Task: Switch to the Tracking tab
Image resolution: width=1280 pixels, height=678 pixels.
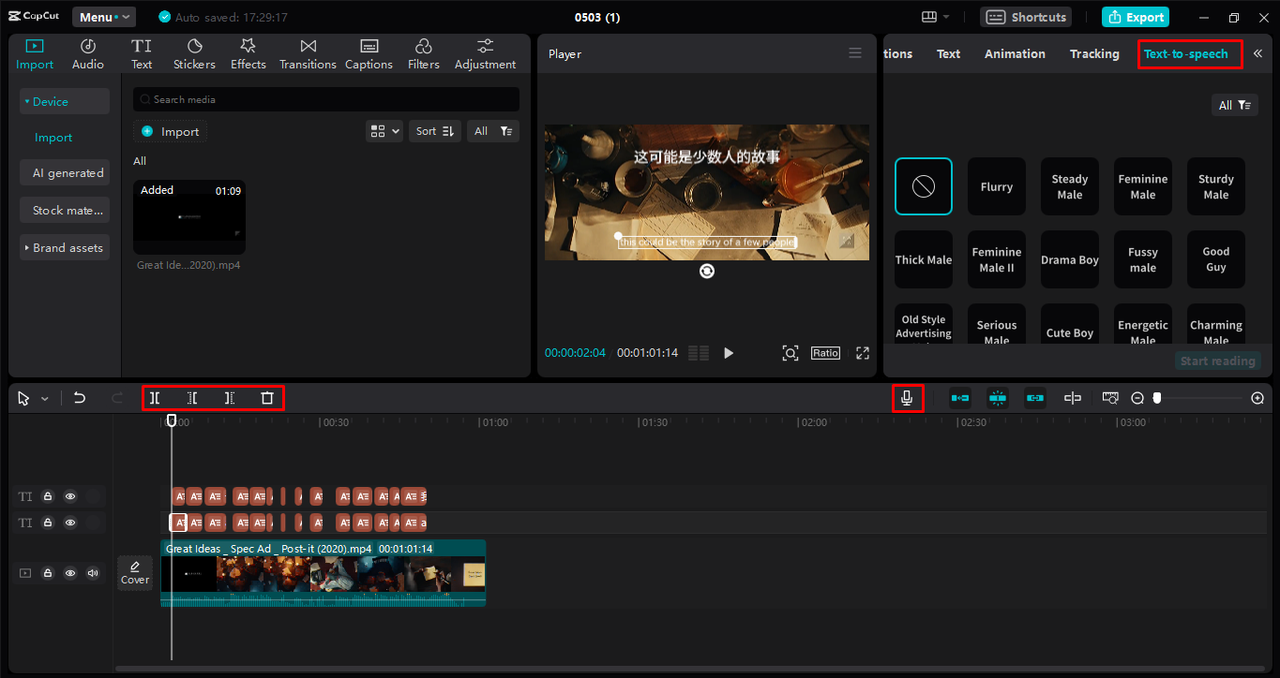Action: point(1094,54)
